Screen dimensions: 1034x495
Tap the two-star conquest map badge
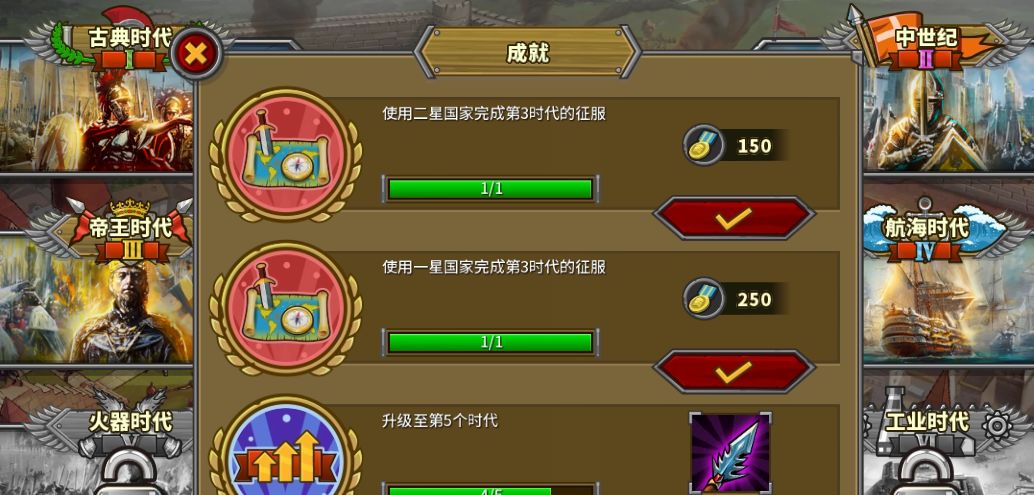tap(286, 156)
